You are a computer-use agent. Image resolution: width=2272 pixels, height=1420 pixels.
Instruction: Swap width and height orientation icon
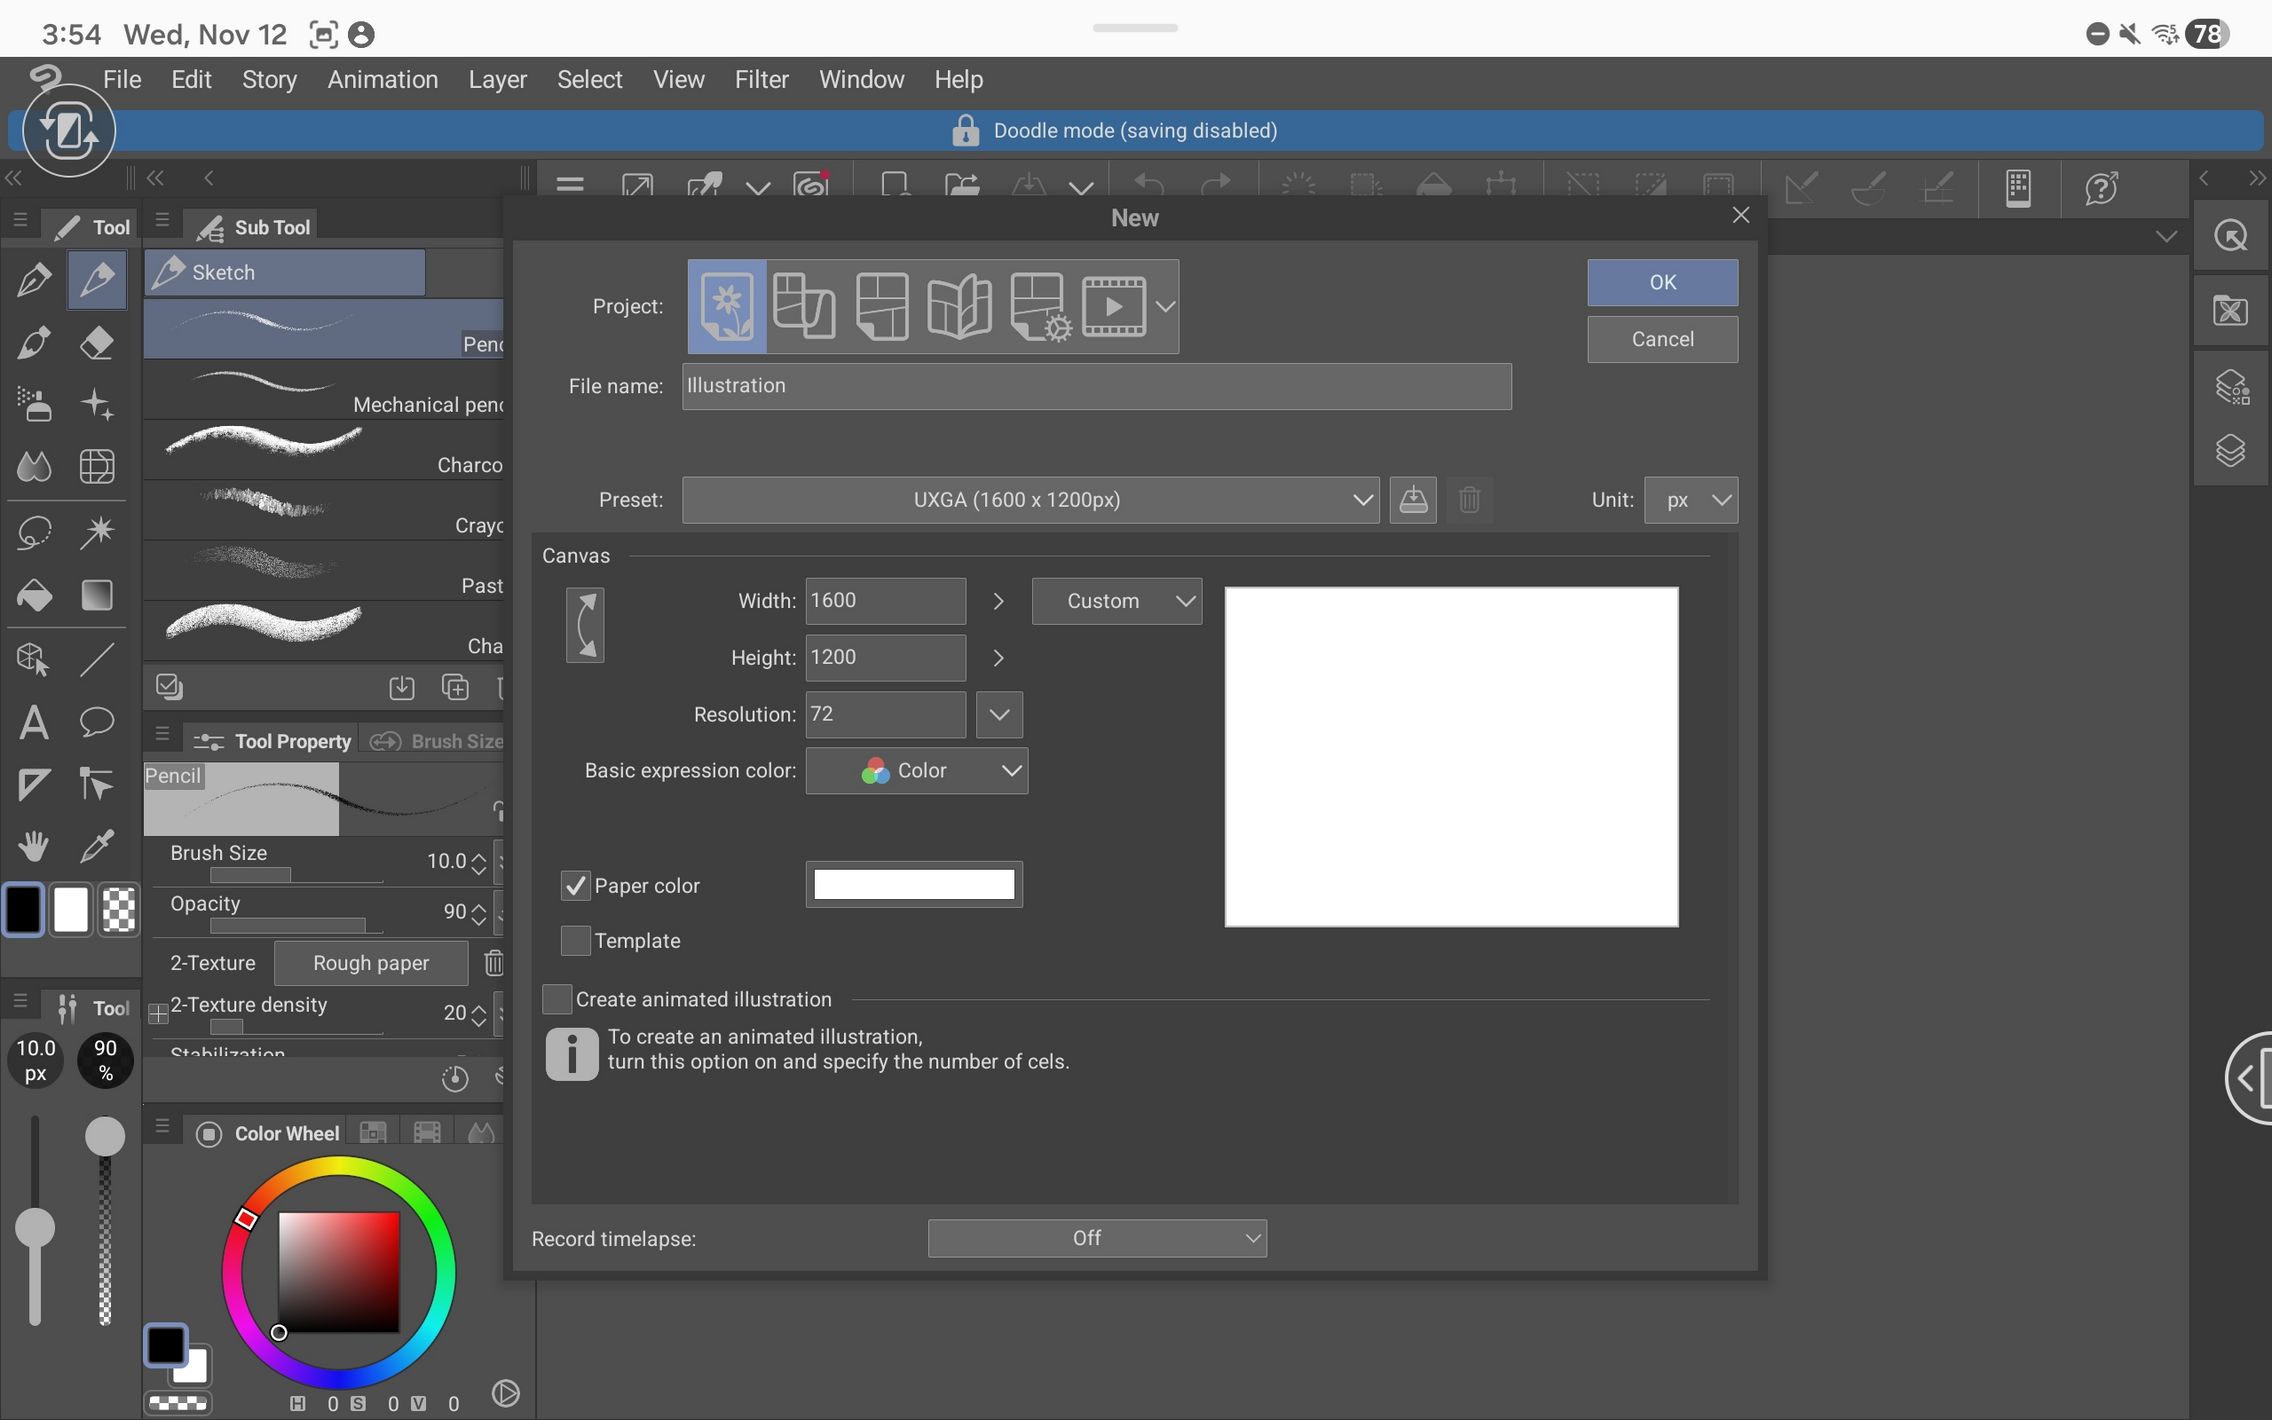click(x=585, y=625)
